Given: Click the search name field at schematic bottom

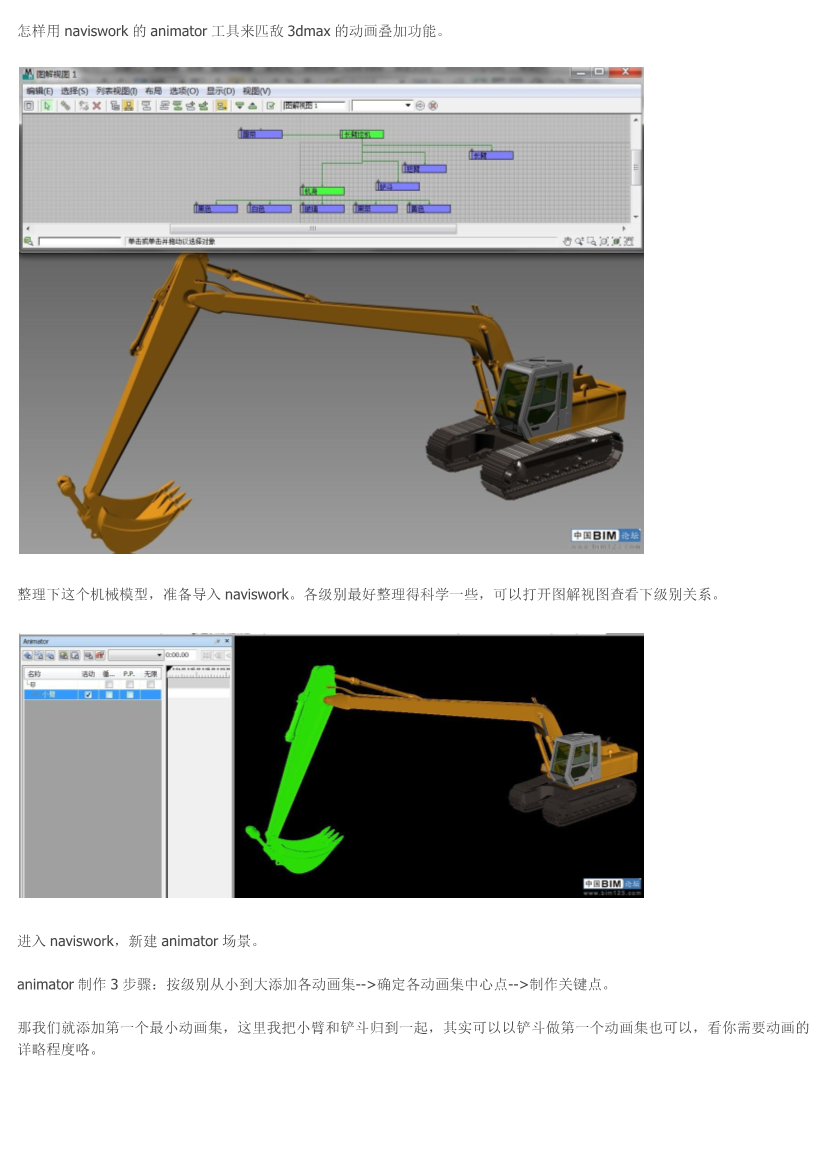Looking at the screenshot, I should (80, 241).
